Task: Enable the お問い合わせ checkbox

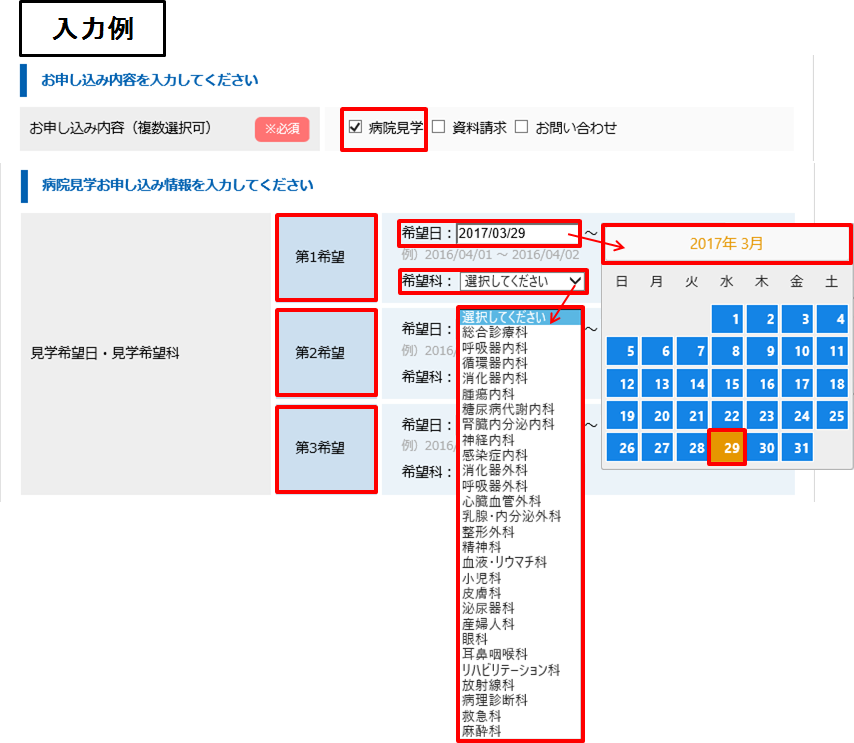Action: click(521, 128)
